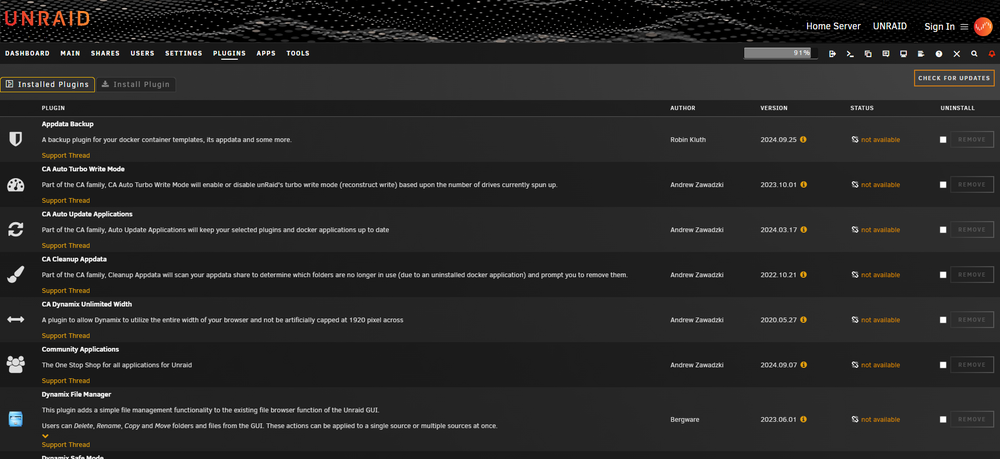The image size is (1000, 459).
Task: Click the Unlimited Width double-arrow icon
Action: click(15, 319)
